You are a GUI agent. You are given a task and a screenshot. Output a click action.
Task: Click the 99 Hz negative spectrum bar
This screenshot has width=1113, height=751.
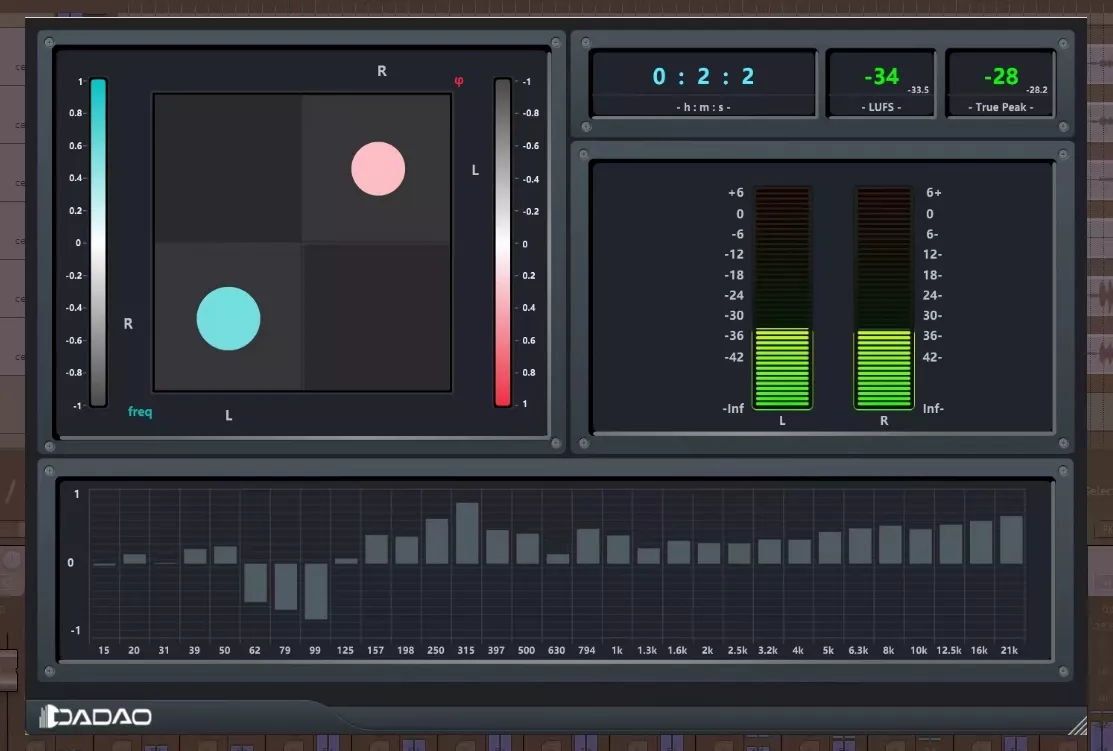[316, 591]
